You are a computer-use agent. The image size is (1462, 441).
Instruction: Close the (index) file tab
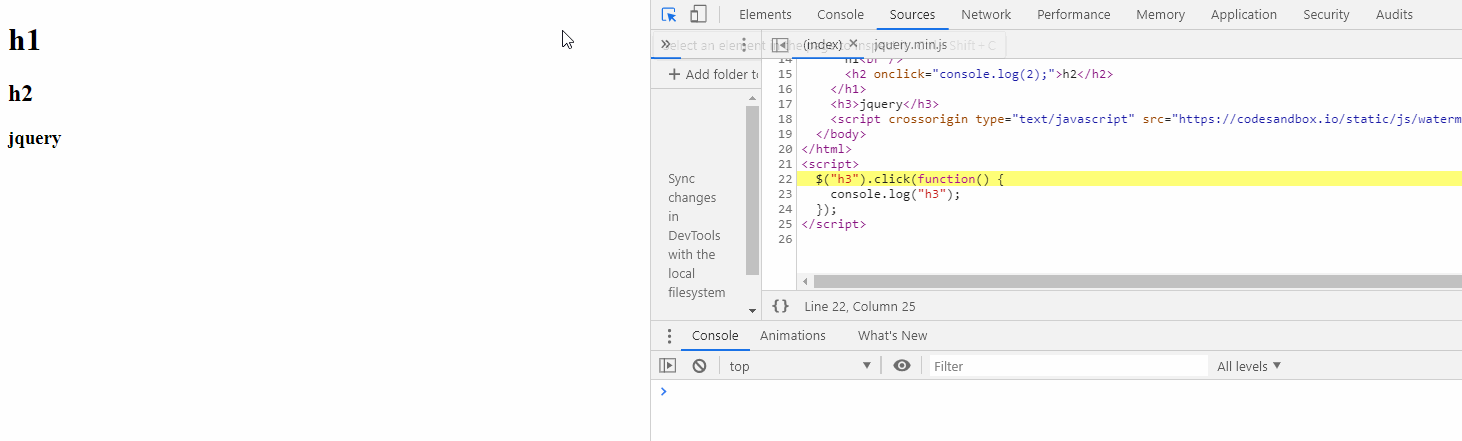click(853, 44)
